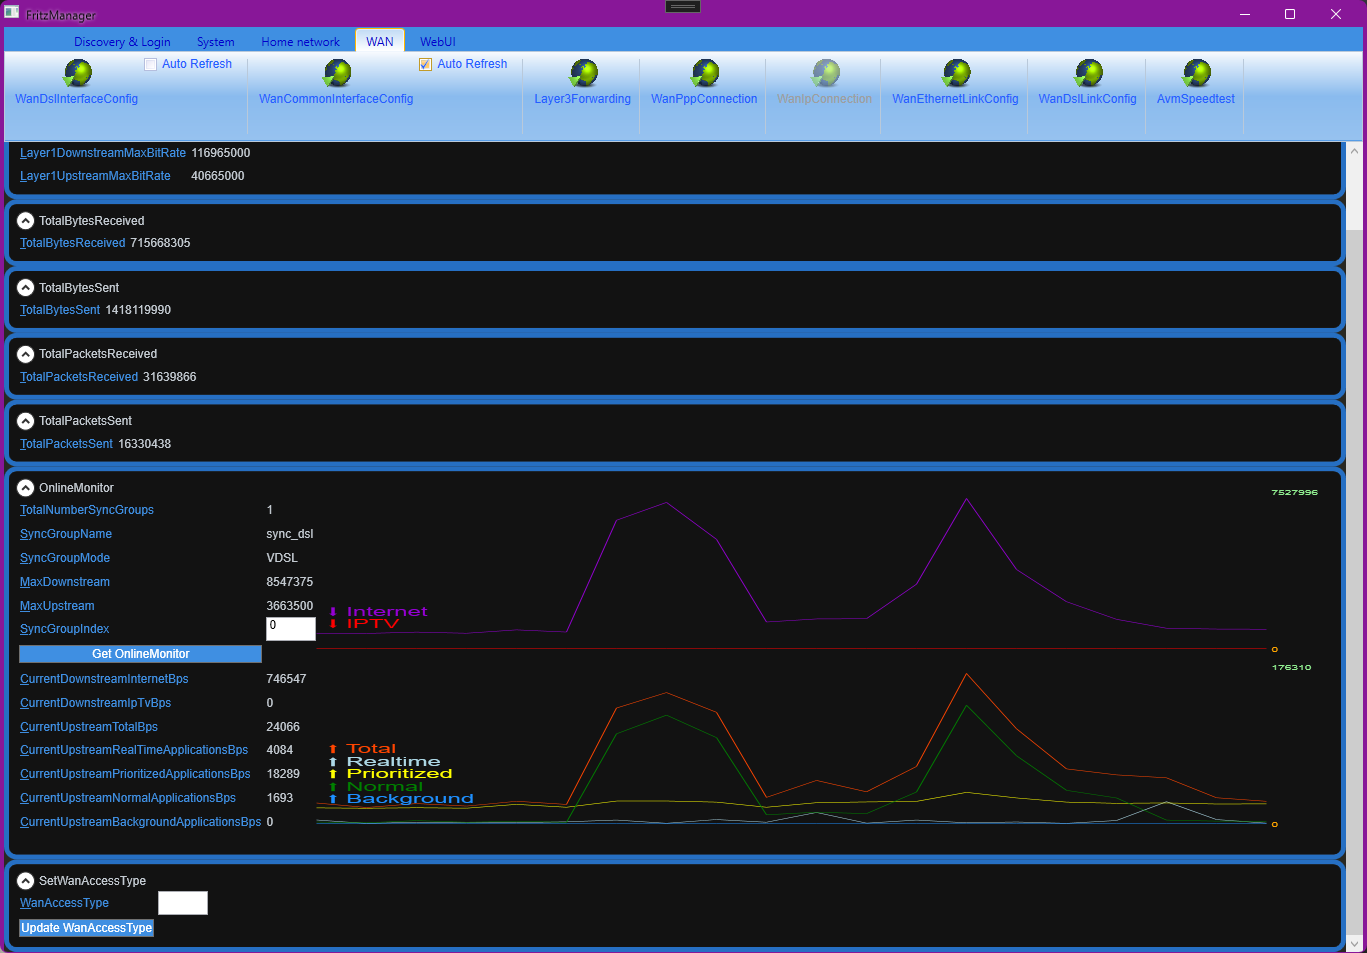Click the WanCommonInterfaceConfig globe icon
This screenshot has width=1367, height=953.
pyautogui.click(x=337, y=73)
